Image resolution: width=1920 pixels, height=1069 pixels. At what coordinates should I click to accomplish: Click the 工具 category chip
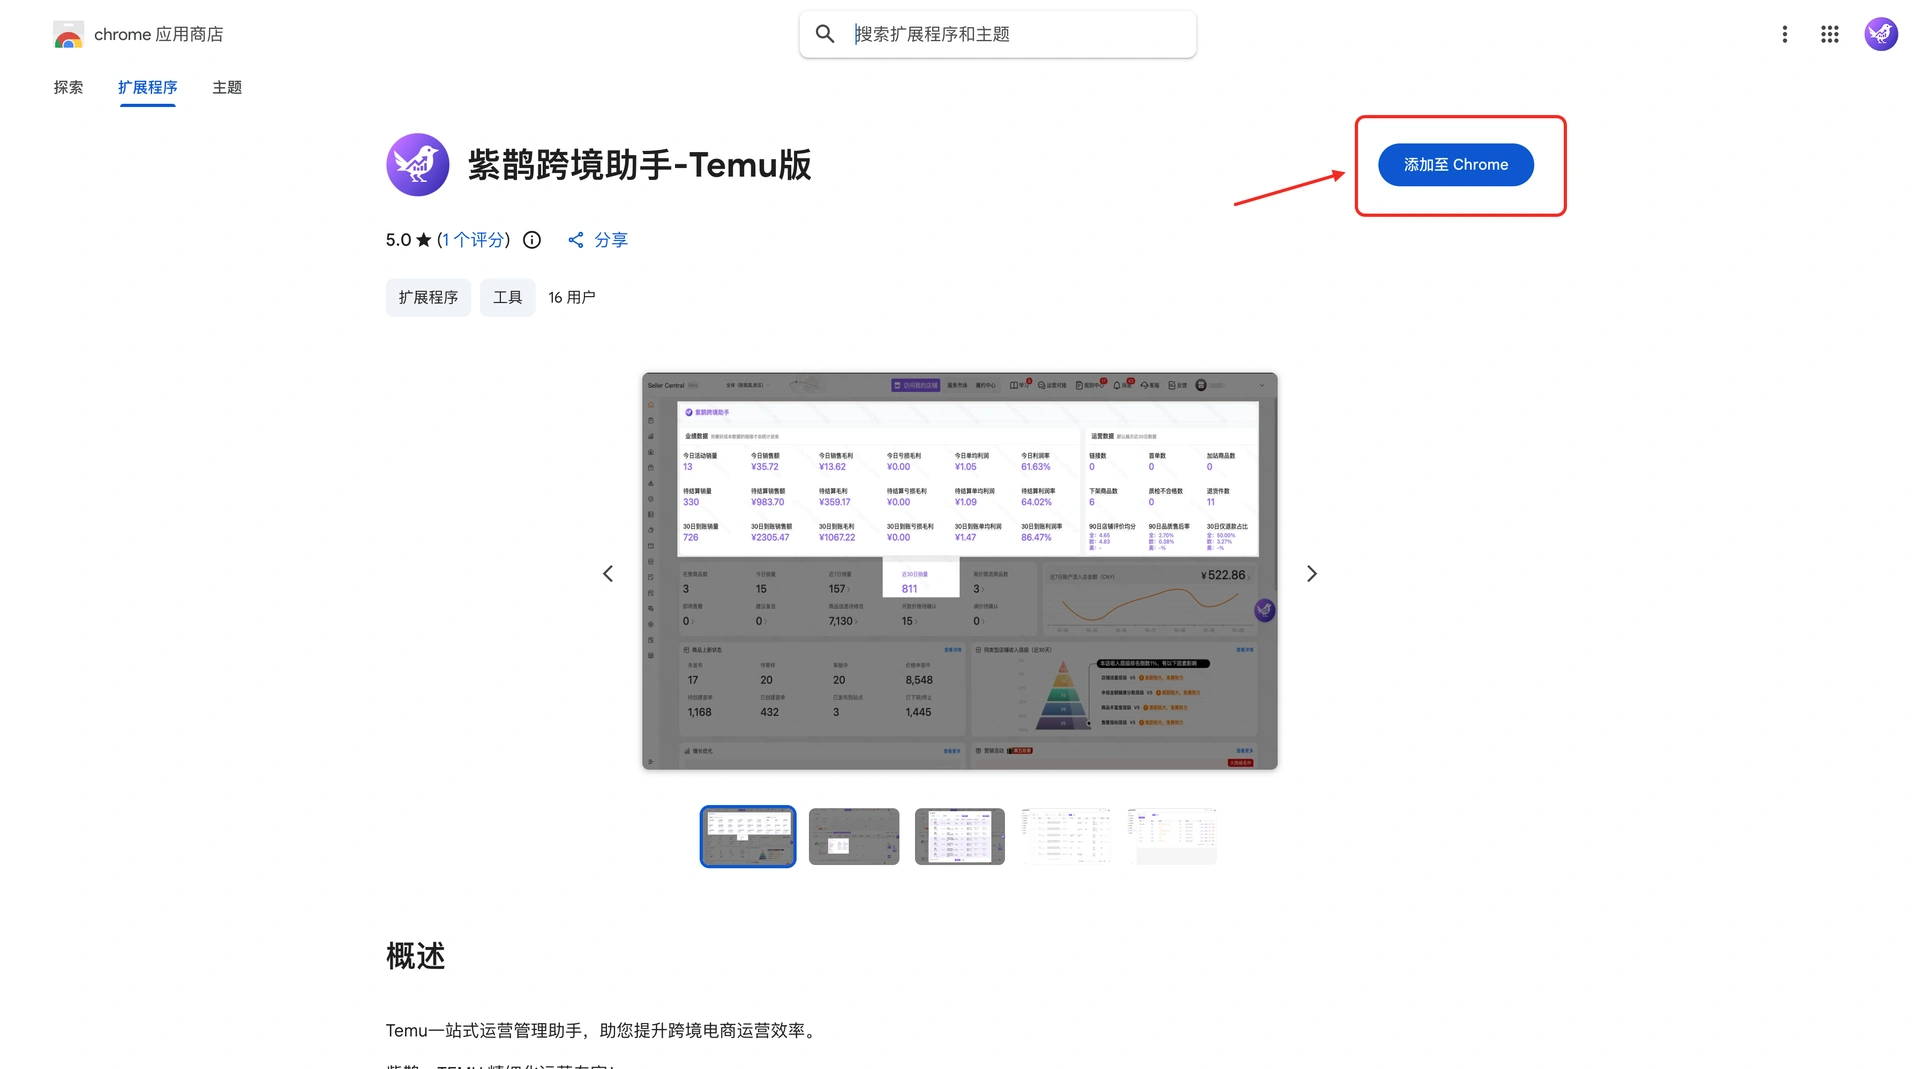(x=507, y=298)
